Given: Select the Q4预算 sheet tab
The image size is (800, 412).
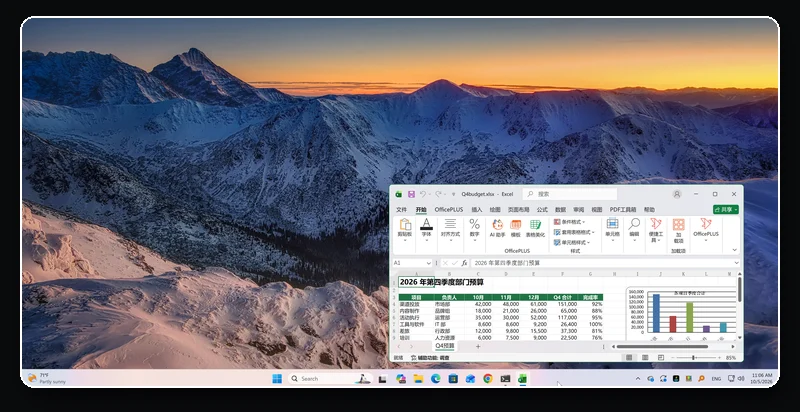Looking at the screenshot, I should click(445, 346).
